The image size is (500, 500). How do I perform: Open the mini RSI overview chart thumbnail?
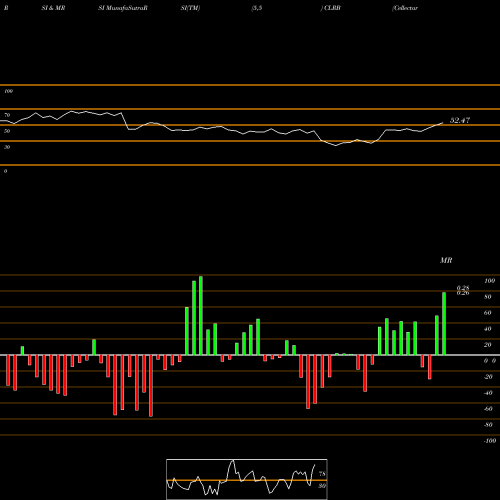point(247,479)
